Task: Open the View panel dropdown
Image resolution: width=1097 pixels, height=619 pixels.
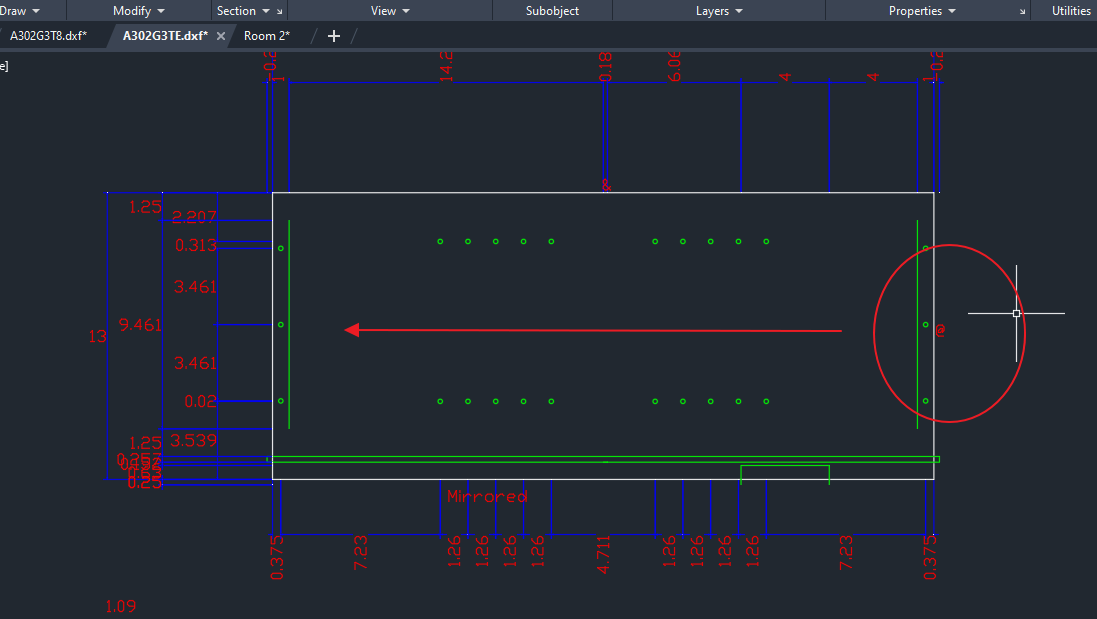Action: point(389,11)
